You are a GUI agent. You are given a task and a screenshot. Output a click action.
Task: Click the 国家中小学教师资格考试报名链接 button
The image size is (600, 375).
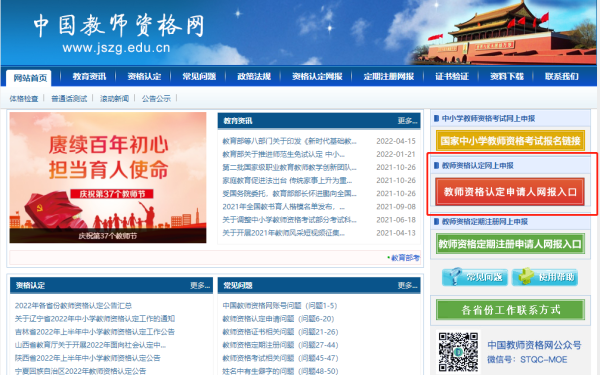(x=510, y=141)
